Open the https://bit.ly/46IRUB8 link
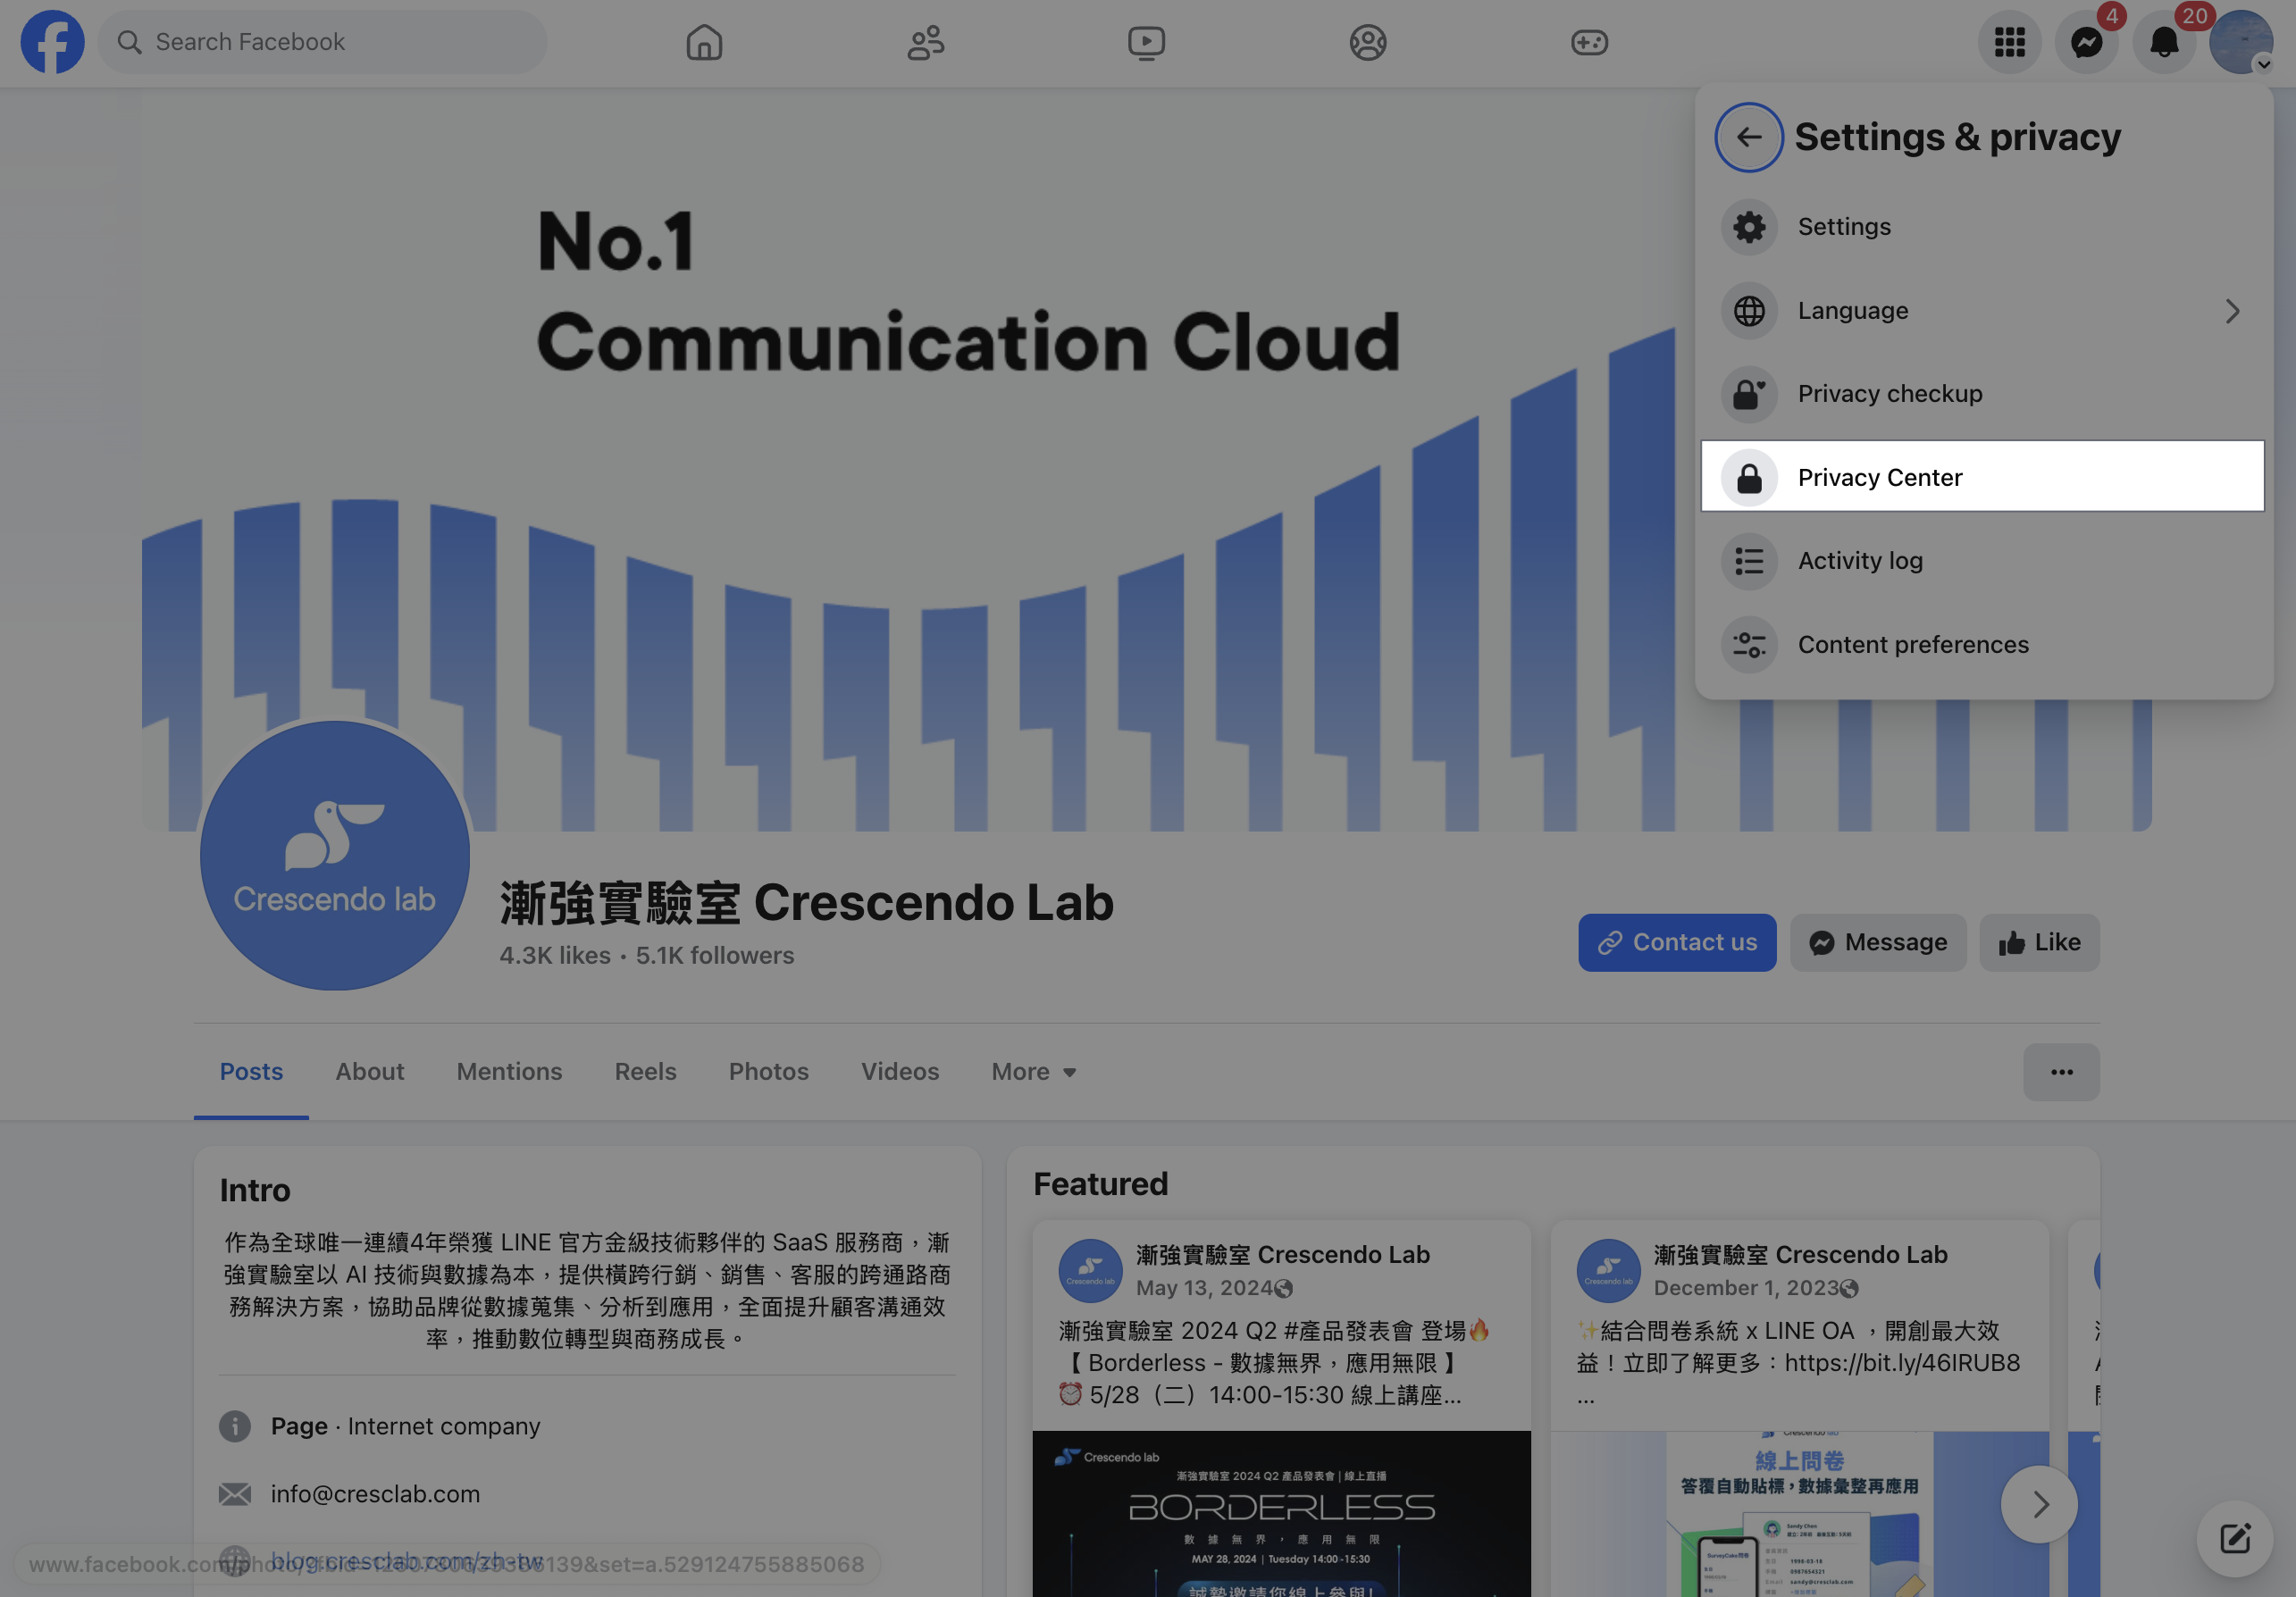 pyautogui.click(x=1902, y=1363)
